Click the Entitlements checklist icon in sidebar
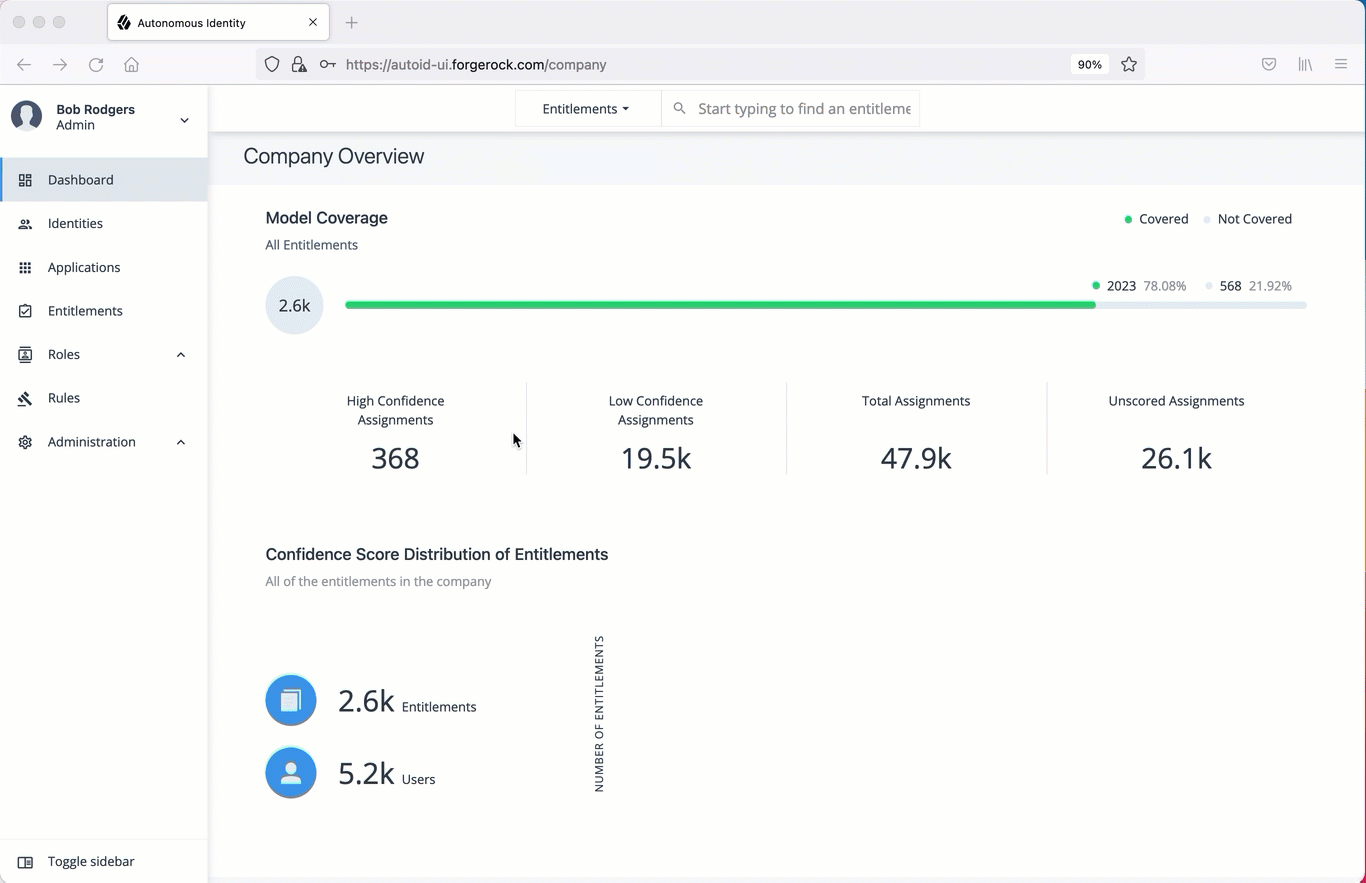Viewport: 1366px width, 883px height. [x=26, y=311]
